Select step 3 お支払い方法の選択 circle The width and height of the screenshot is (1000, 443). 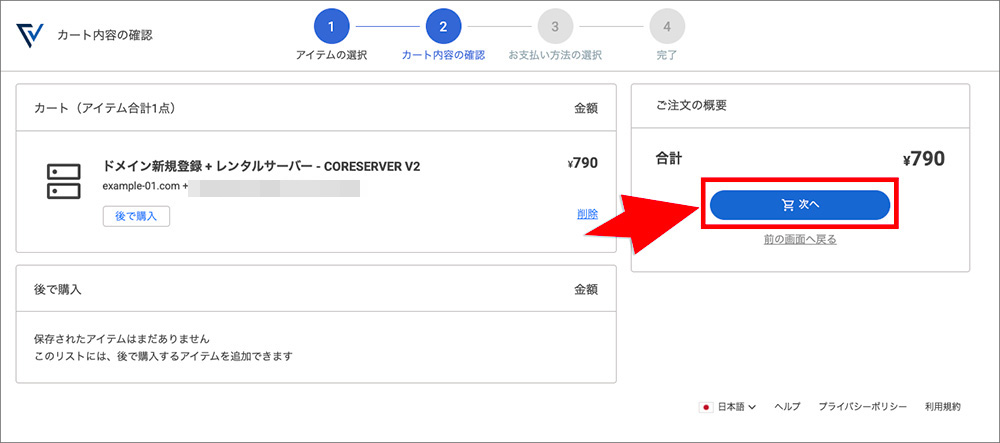[555, 27]
